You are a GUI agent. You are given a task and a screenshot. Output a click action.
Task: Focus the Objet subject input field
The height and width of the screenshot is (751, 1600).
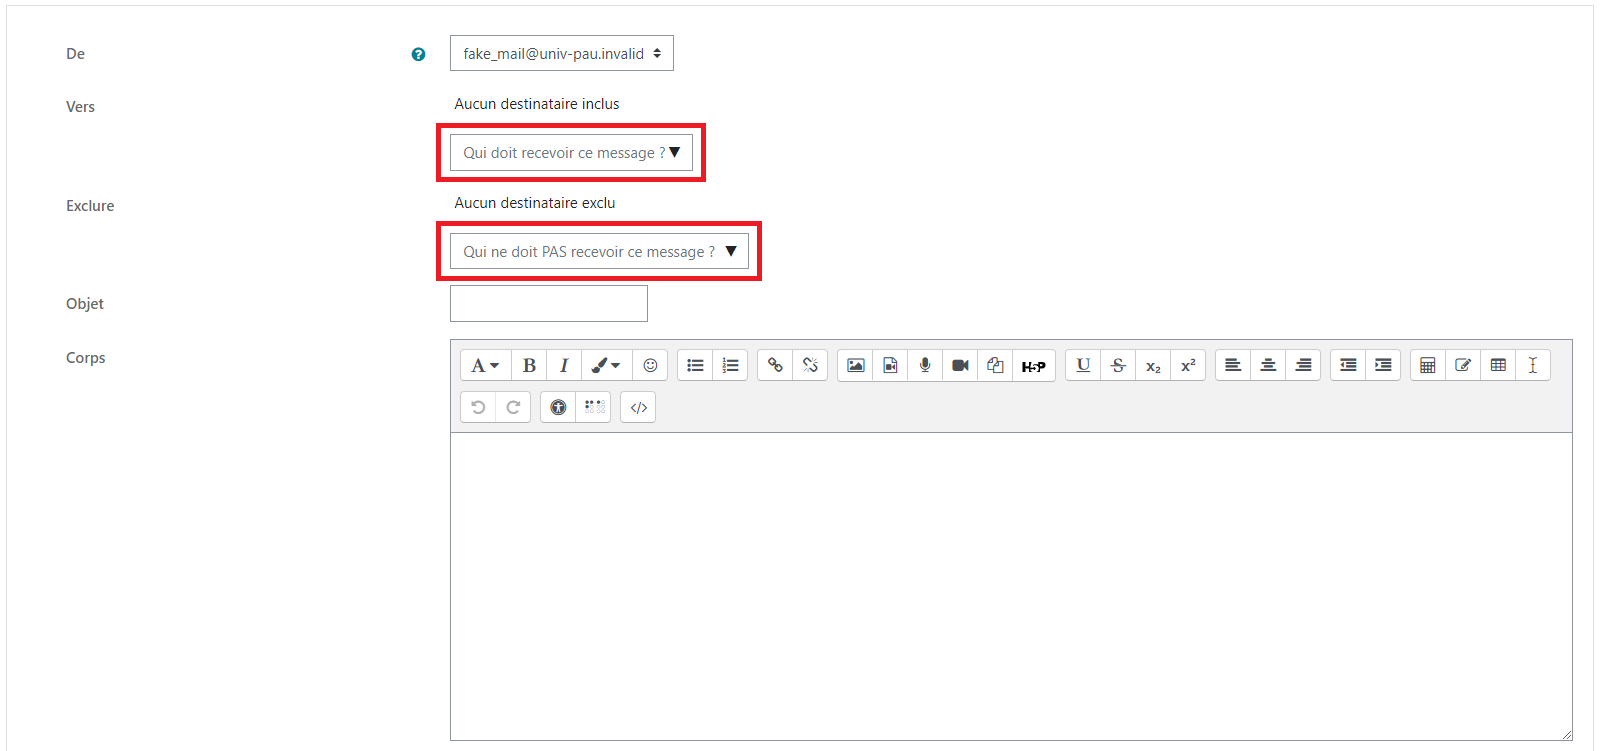(549, 303)
